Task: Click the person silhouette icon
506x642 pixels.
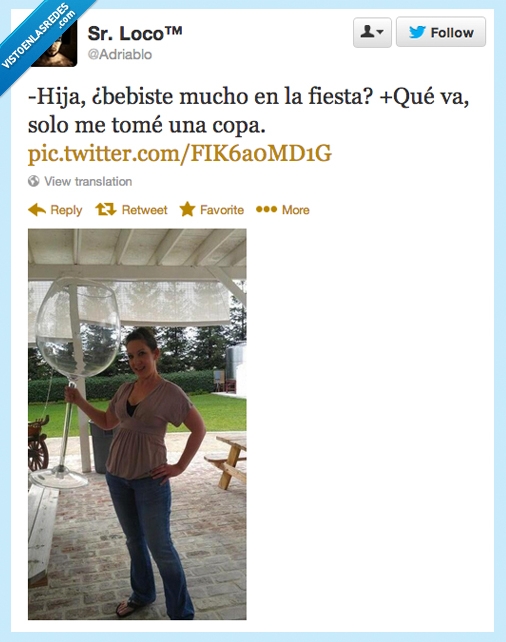Action: 368,32
